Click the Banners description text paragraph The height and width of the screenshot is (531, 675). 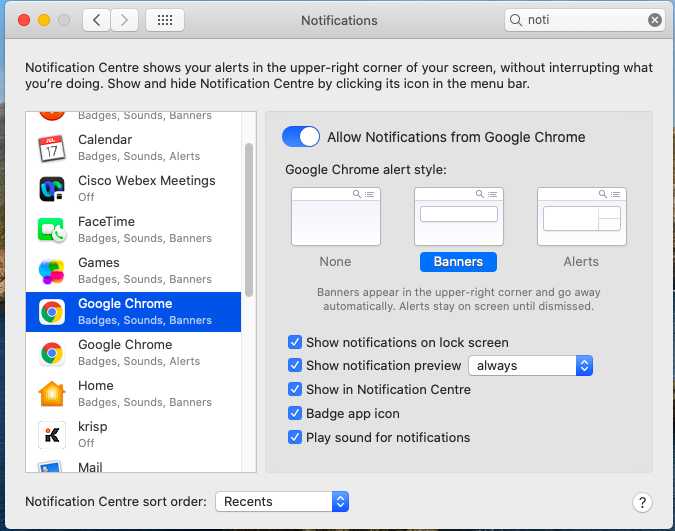click(458, 299)
